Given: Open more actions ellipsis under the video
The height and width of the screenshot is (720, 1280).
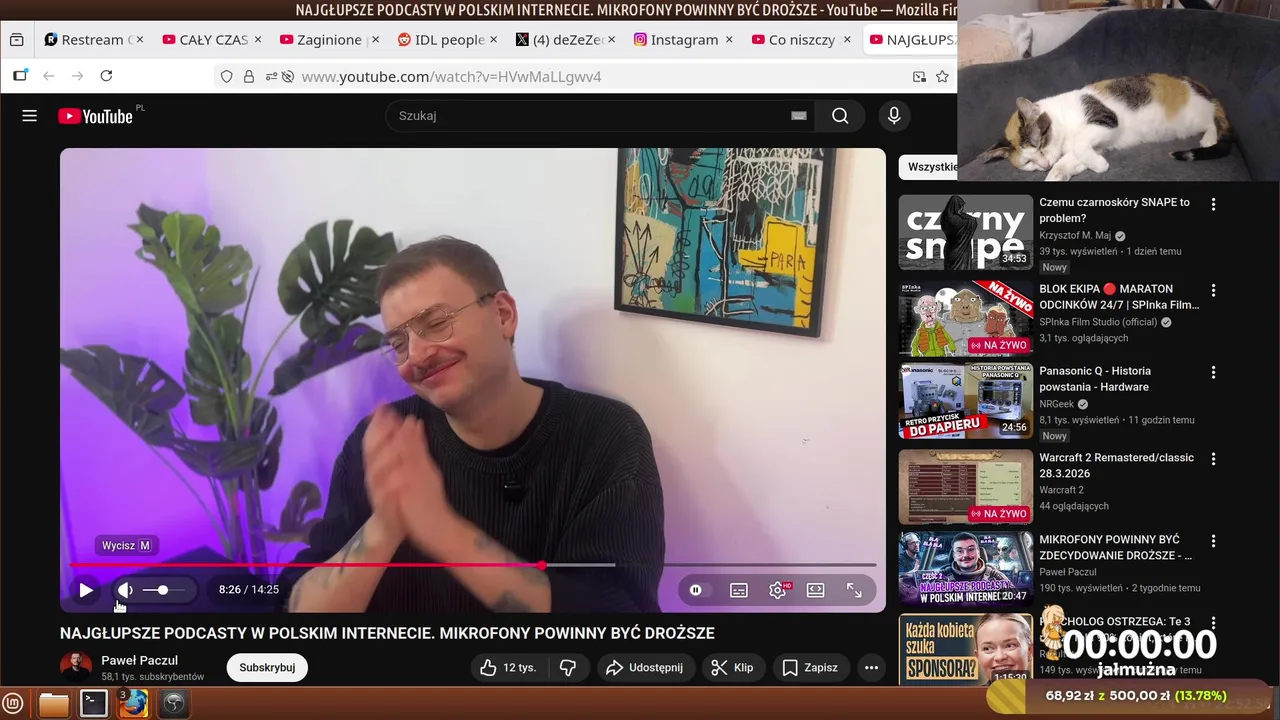Looking at the screenshot, I should coord(871,667).
